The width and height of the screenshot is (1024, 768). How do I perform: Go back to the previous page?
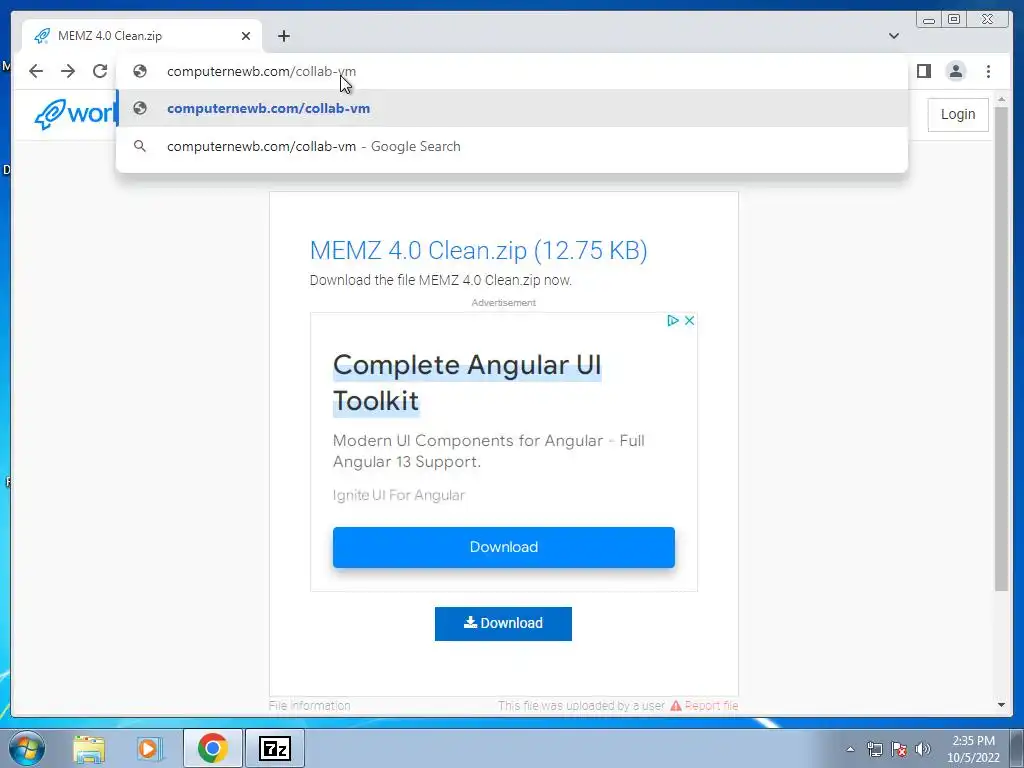[x=36, y=71]
